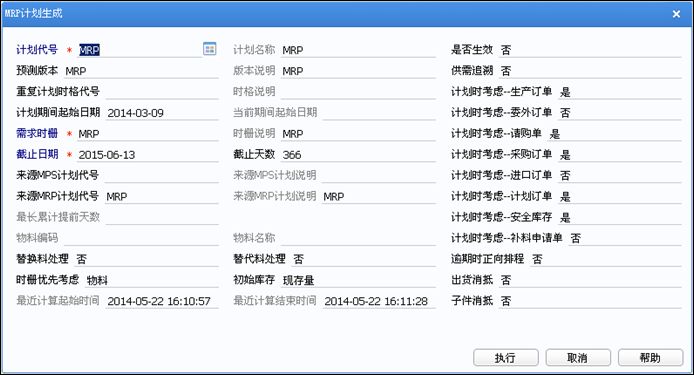Open 帮助 for this dialog

click(650, 358)
